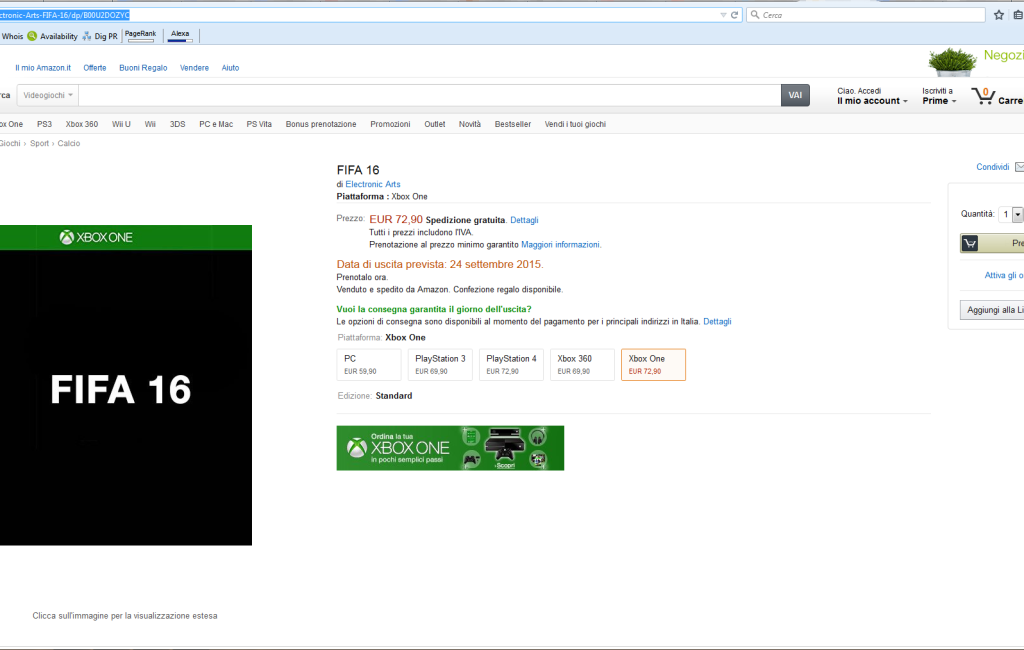Select the Xbox 360 platform option

coord(583,365)
